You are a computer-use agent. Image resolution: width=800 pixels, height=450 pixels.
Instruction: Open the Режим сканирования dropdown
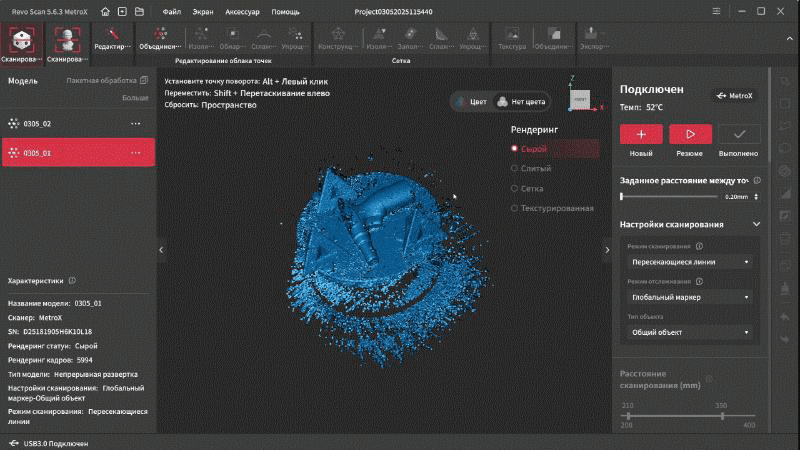click(x=690, y=261)
